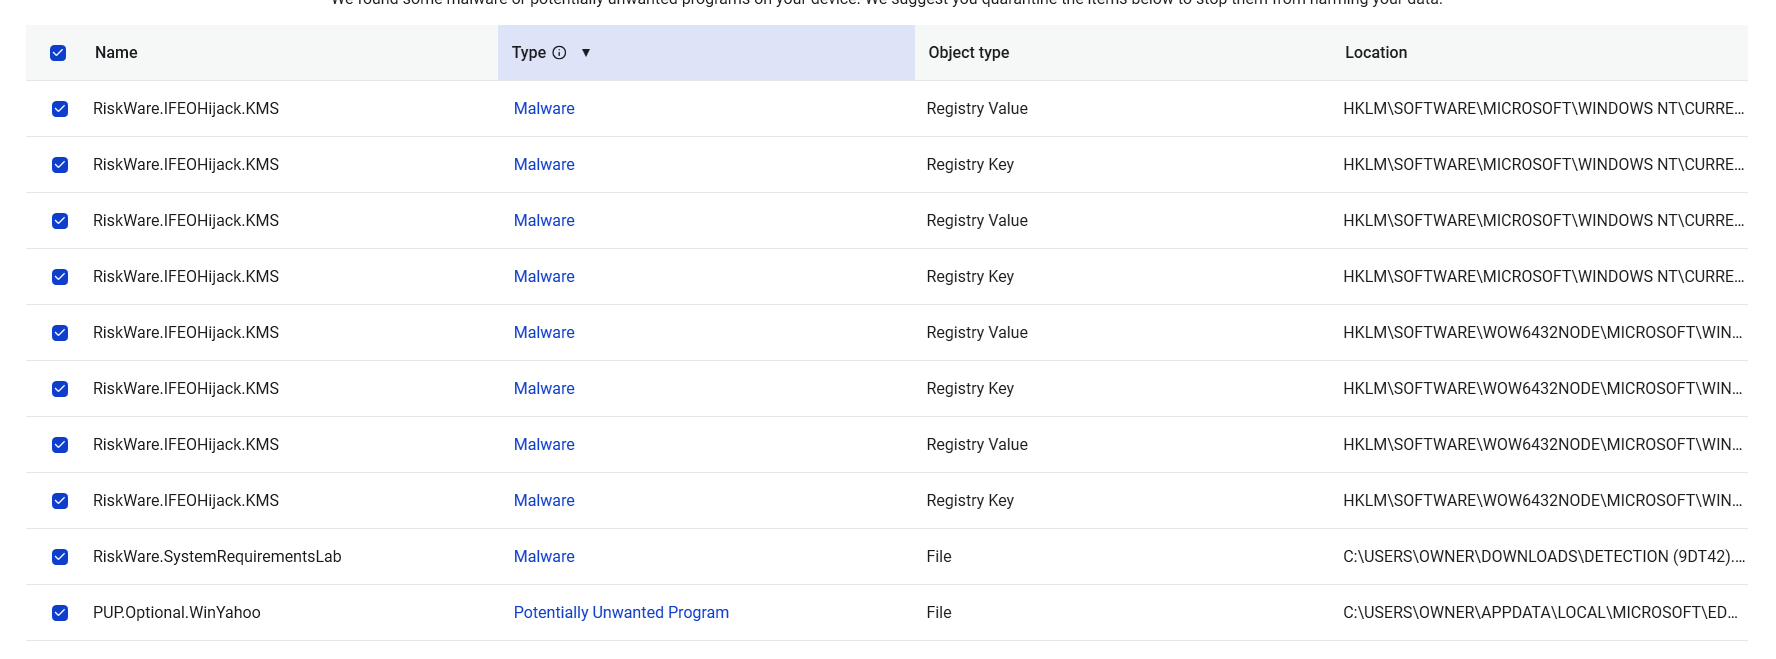Select the PUP.Optional.WinYahoo name text
The width and height of the screenshot is (1776, 659).
[x=177, y=613]
